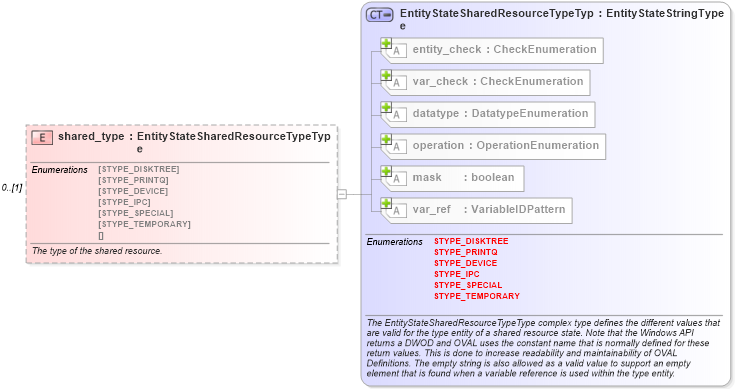The height and width of the screenshot is (389, 735).
Task: Select entity_check : CheckEnumeration attribute label
Action: point(504,50)
